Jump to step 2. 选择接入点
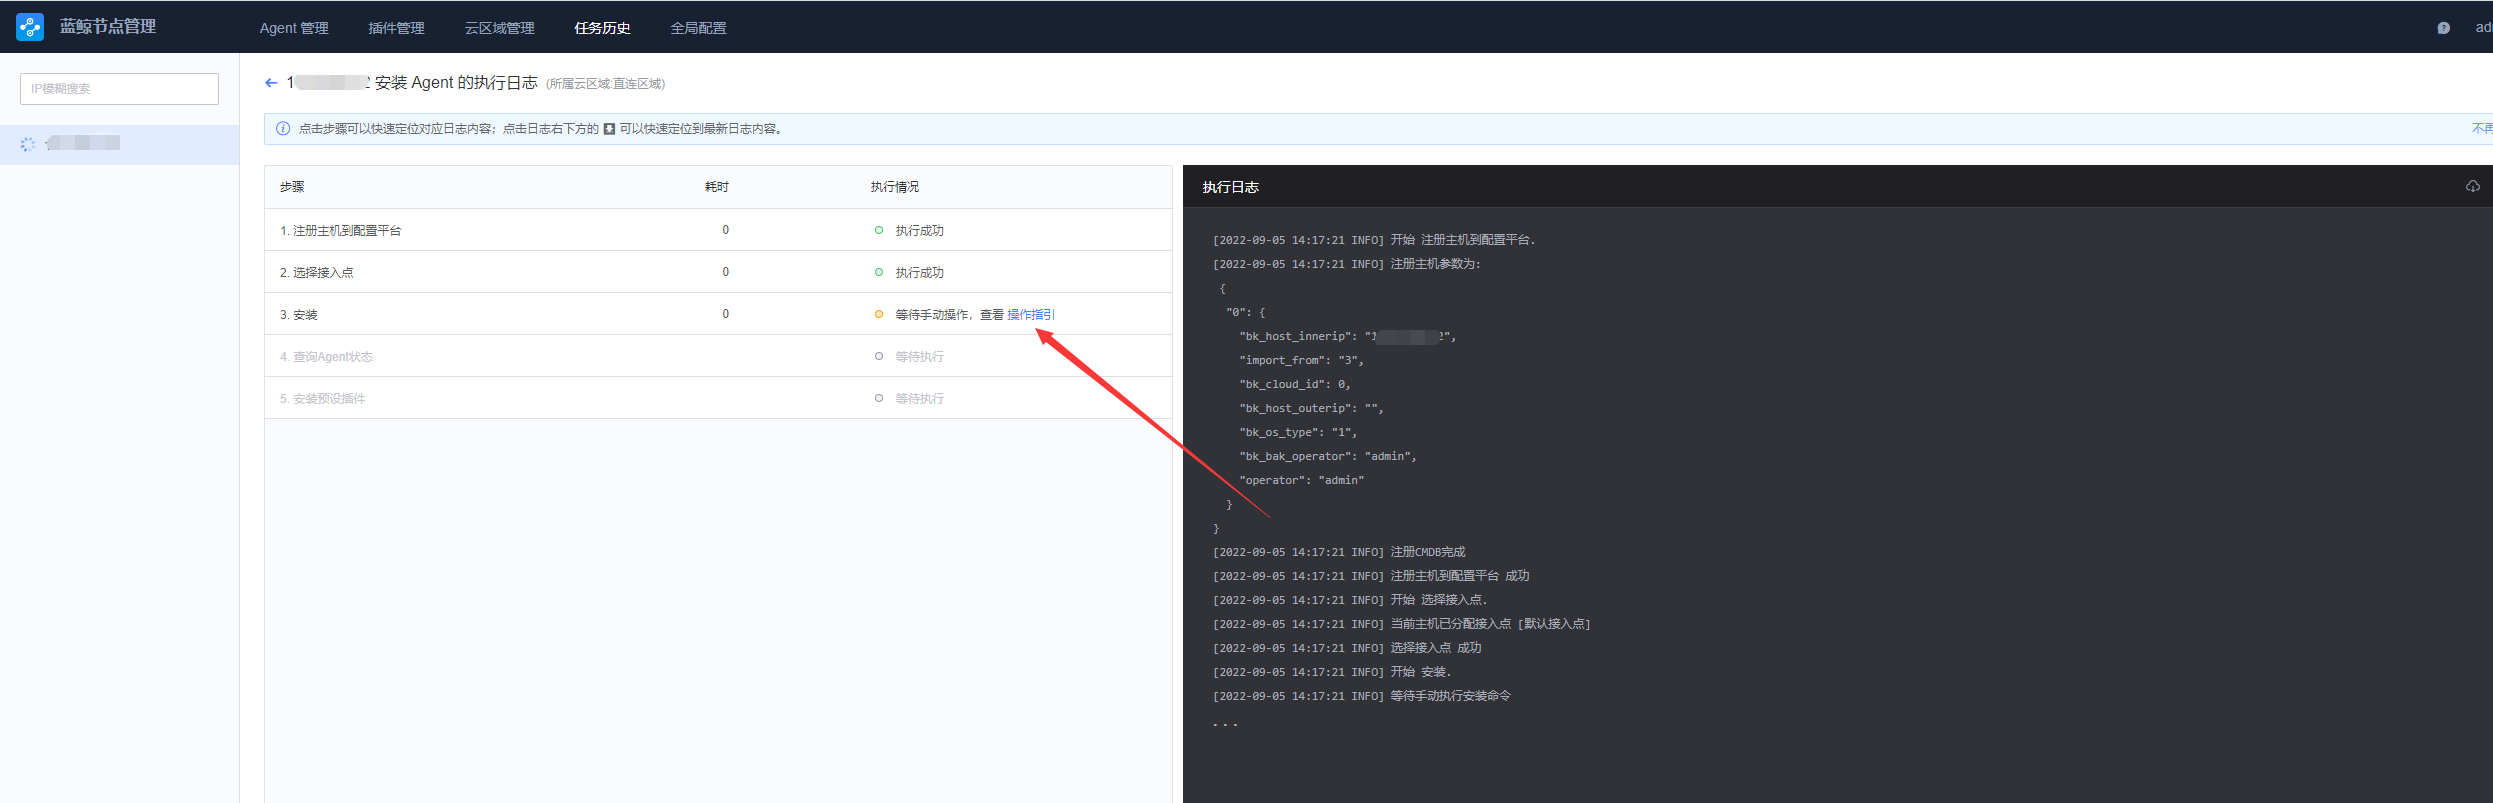The image size is (2493, 803). 316,273
